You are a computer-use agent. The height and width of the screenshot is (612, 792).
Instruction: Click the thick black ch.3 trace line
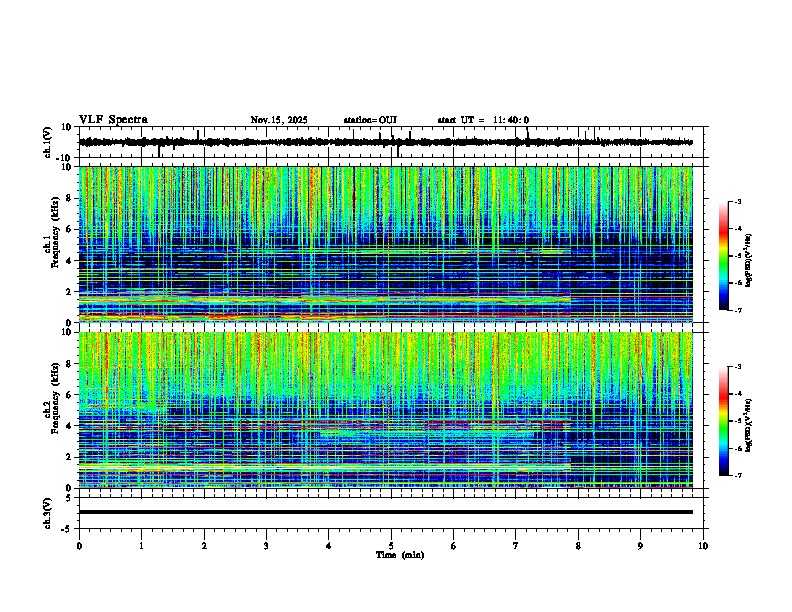(x=385, y=512)
